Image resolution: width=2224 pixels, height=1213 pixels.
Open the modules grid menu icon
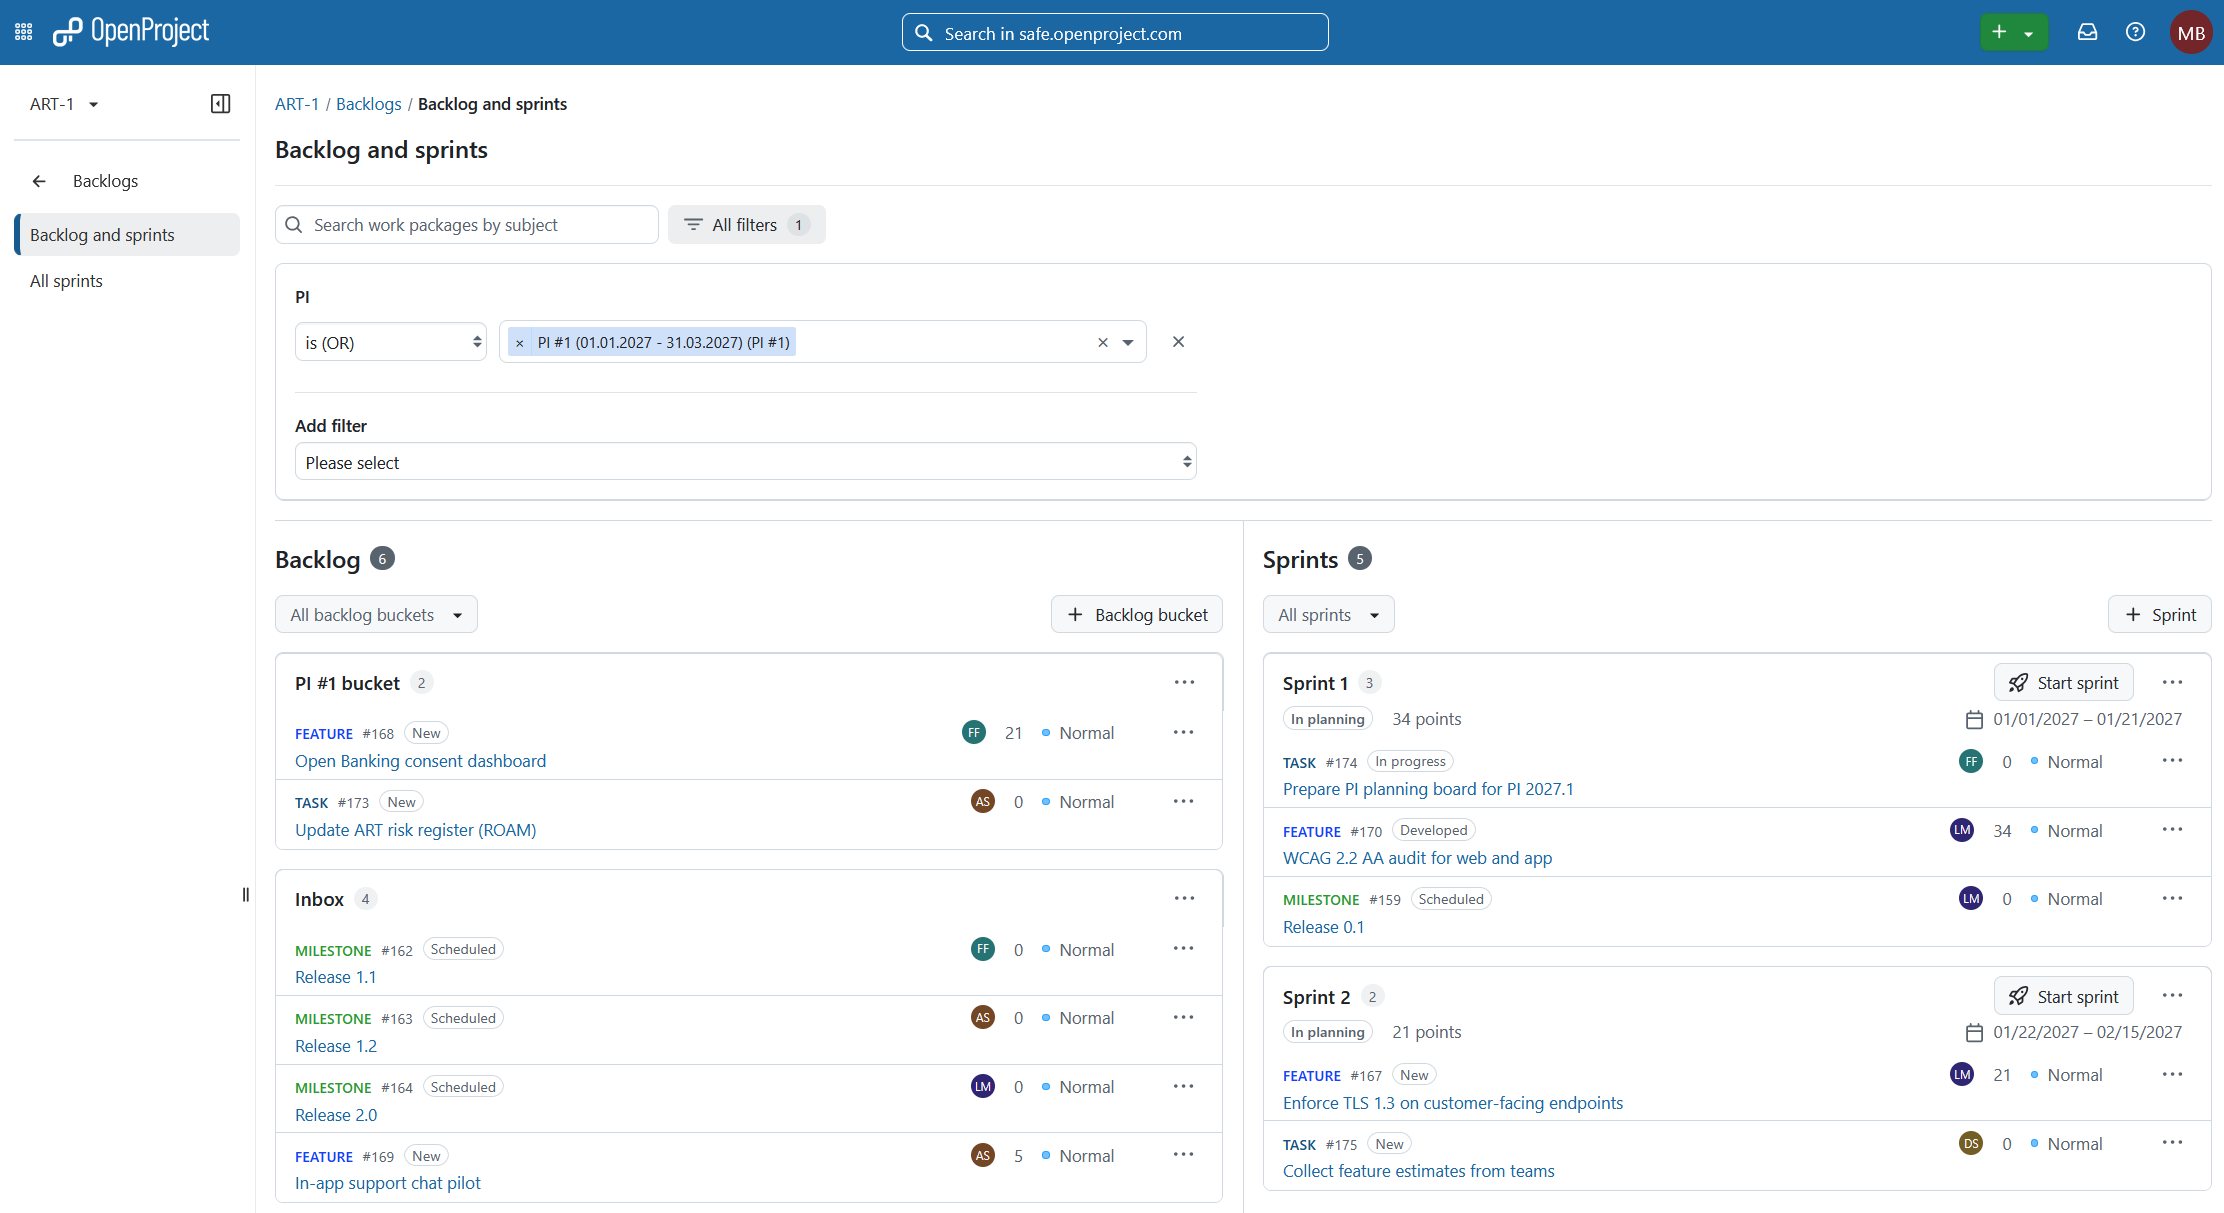[x=24, y=32]
